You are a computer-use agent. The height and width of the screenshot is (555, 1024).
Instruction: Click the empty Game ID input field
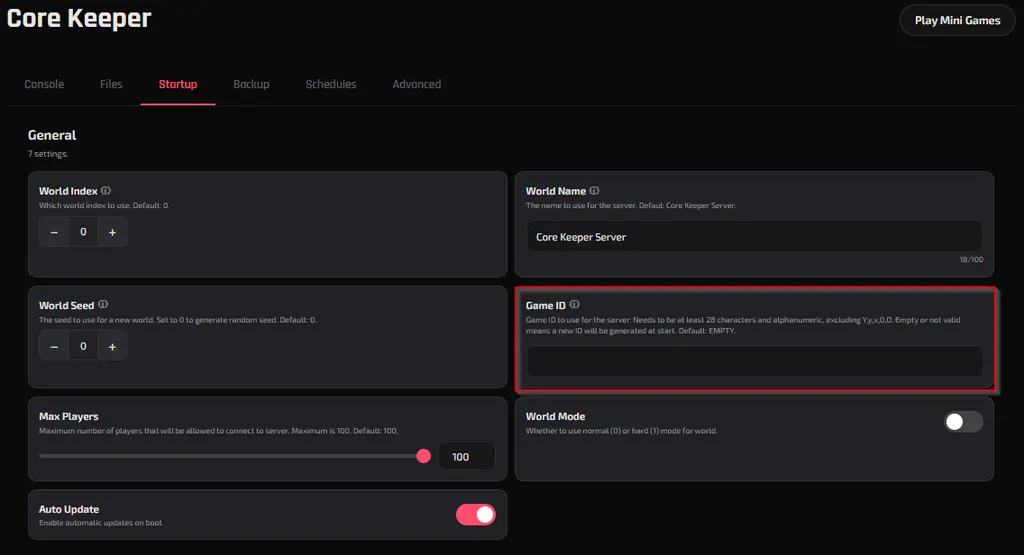pos(754,361)
